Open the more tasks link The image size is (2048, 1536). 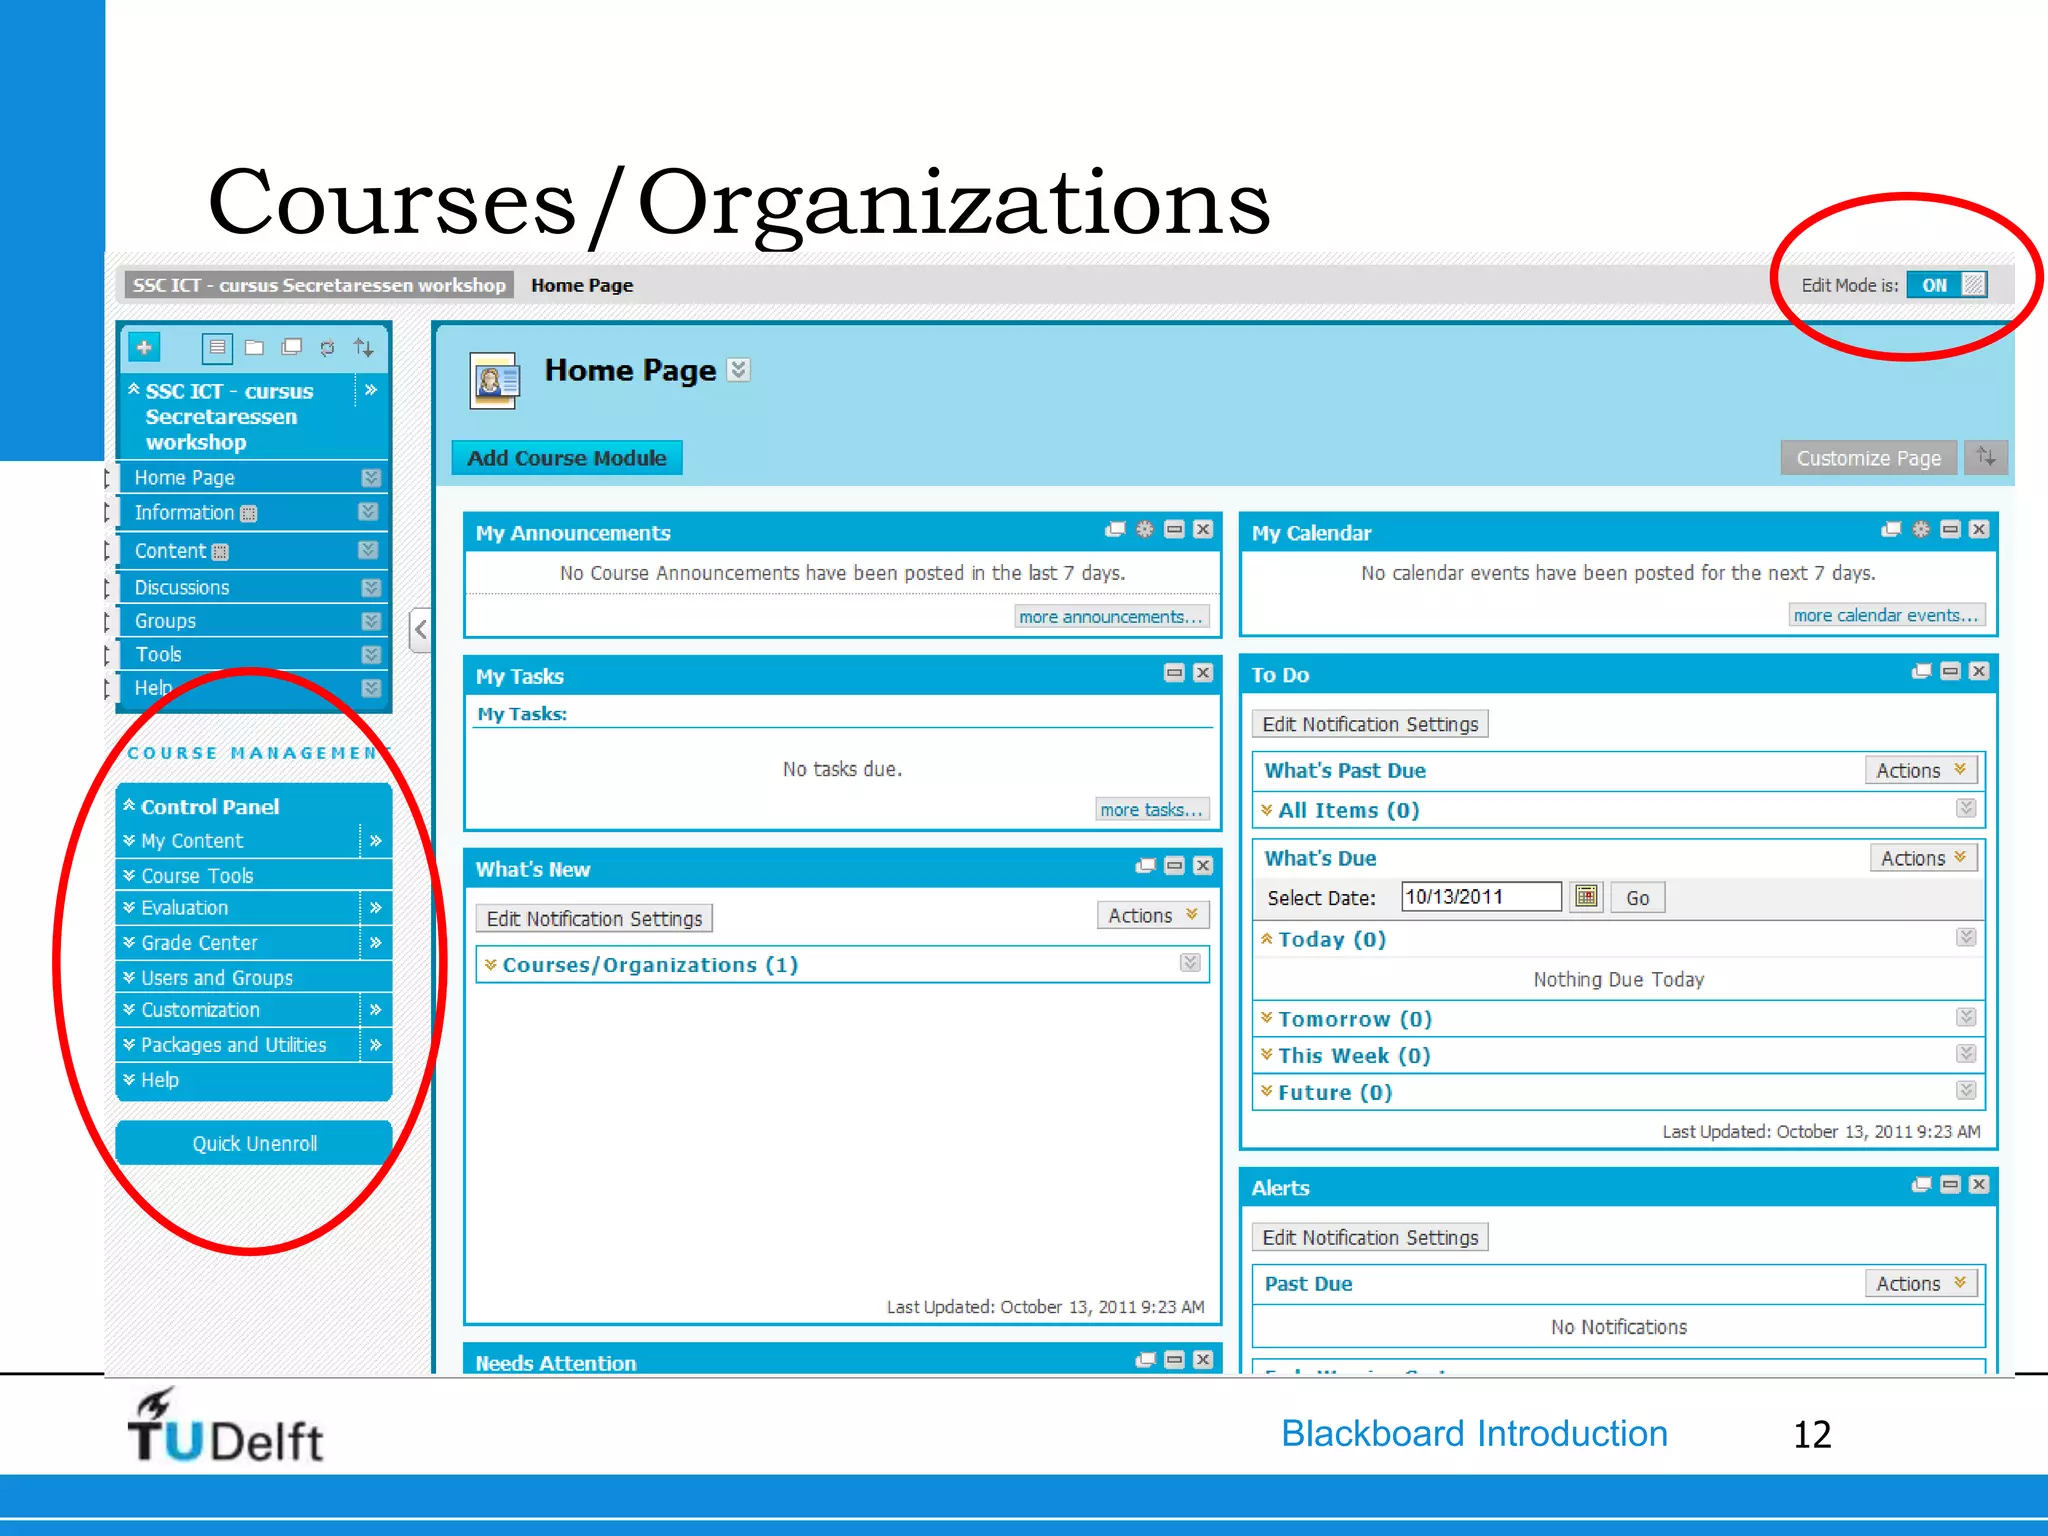pos(1151,809)
